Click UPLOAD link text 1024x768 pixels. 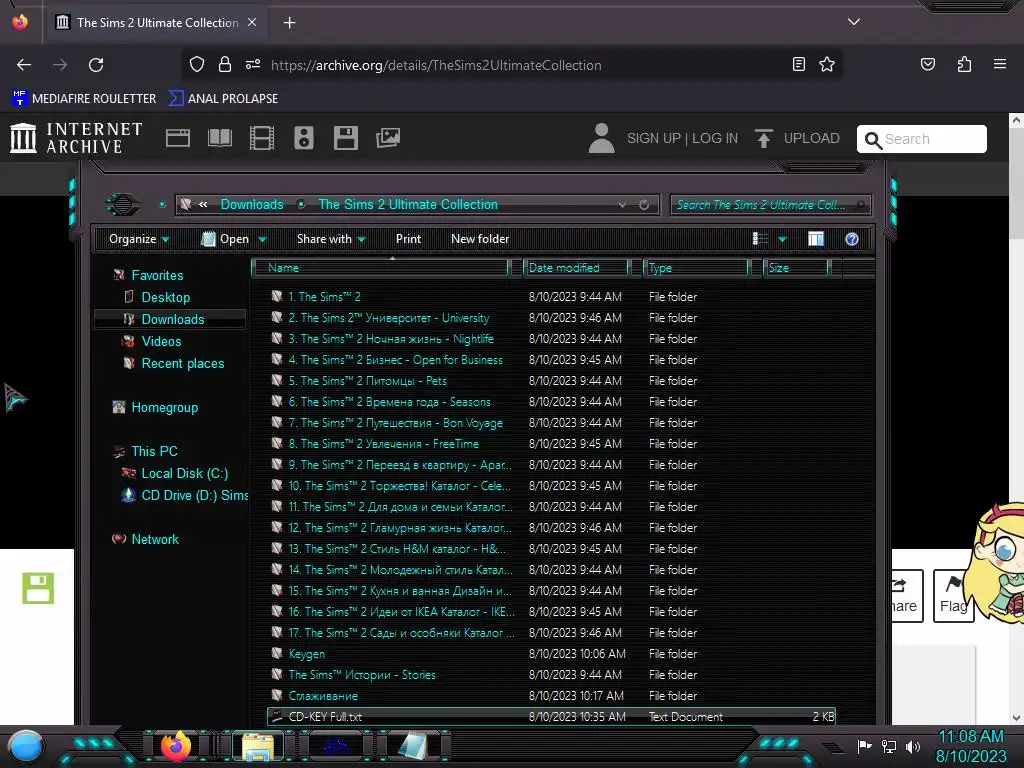point(812,138)
